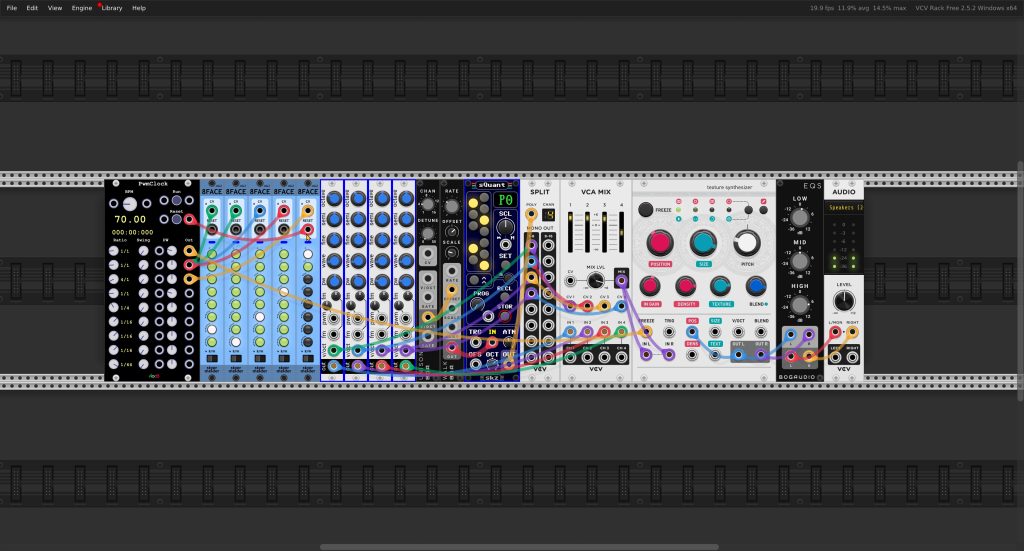
Task: Click the blue BLEND knob
Action: pyautogui.click(x=756, y=286)
